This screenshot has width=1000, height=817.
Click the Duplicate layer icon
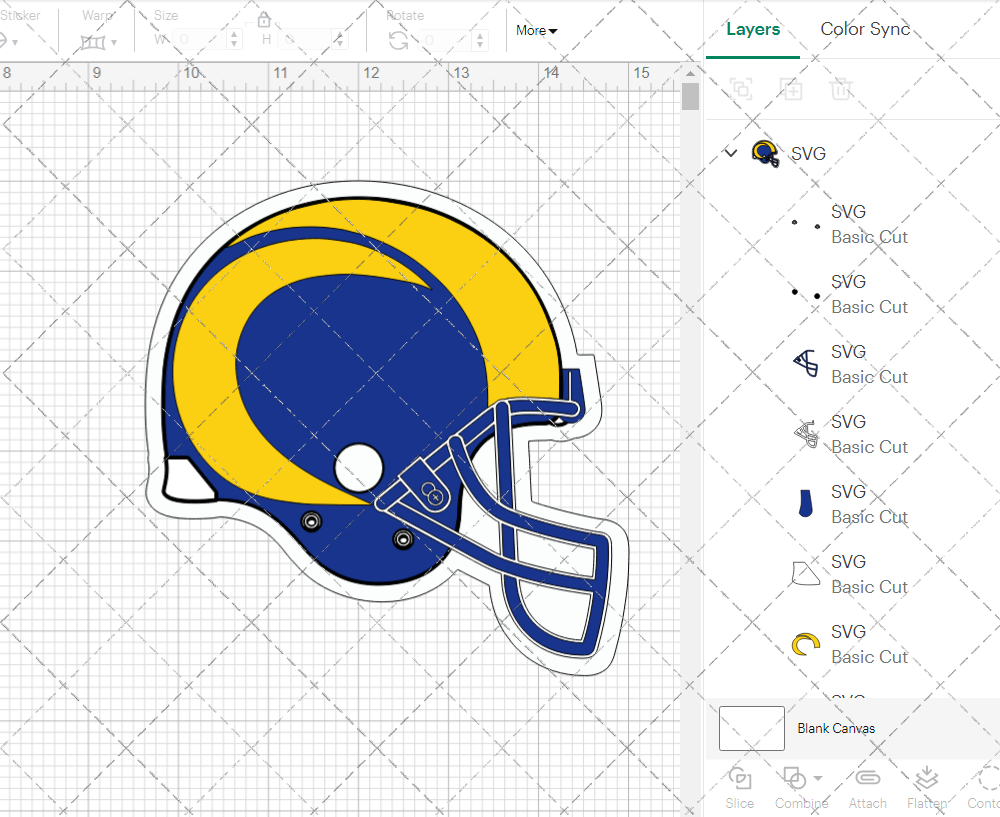point(791,89)
